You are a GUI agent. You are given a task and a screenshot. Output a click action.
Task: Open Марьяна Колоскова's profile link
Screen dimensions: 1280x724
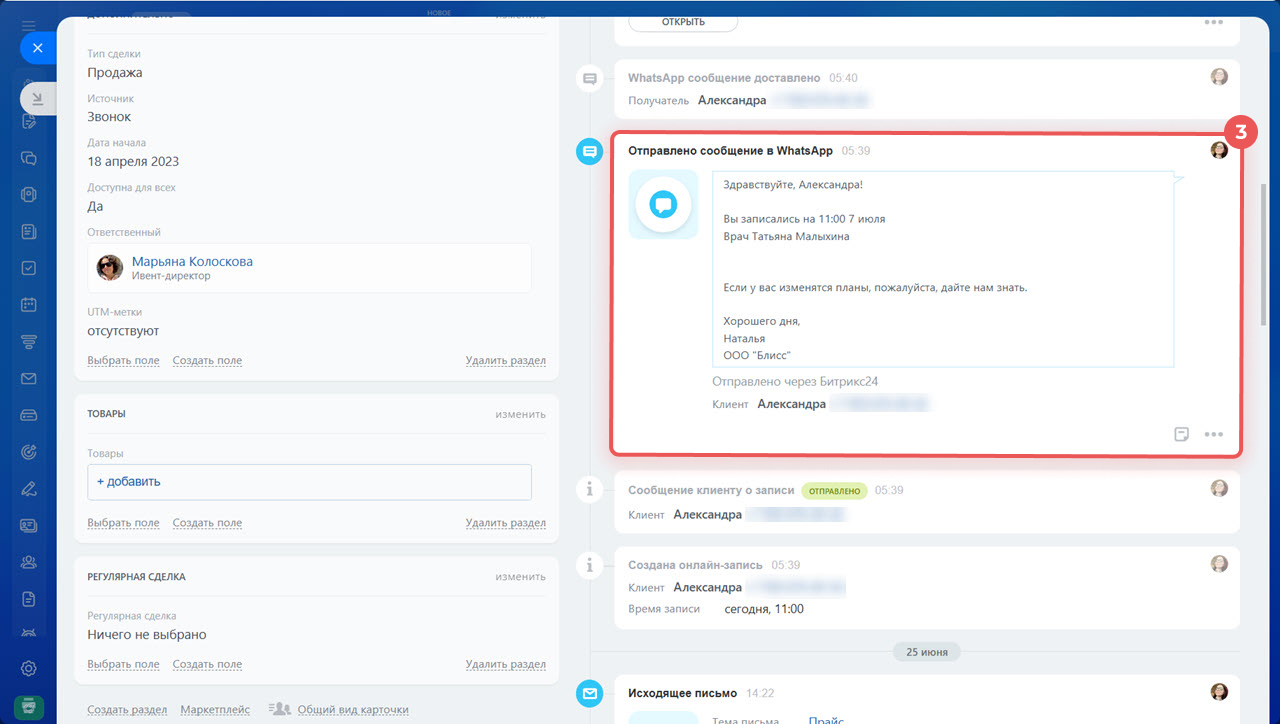192,261
